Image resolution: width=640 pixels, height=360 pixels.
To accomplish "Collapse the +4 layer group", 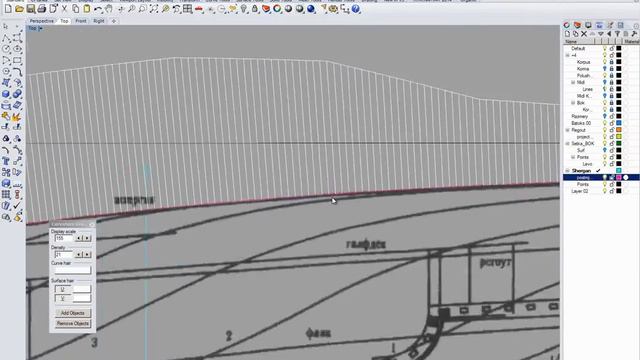I will pyautogui.click(x=567, y=55).
